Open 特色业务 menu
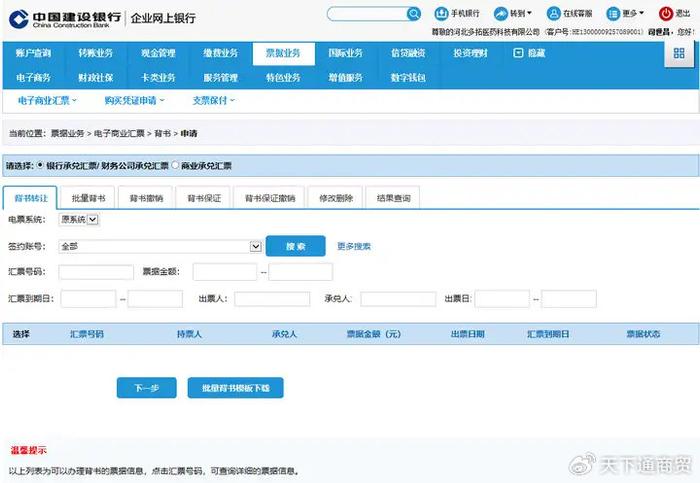 point(283,78)
